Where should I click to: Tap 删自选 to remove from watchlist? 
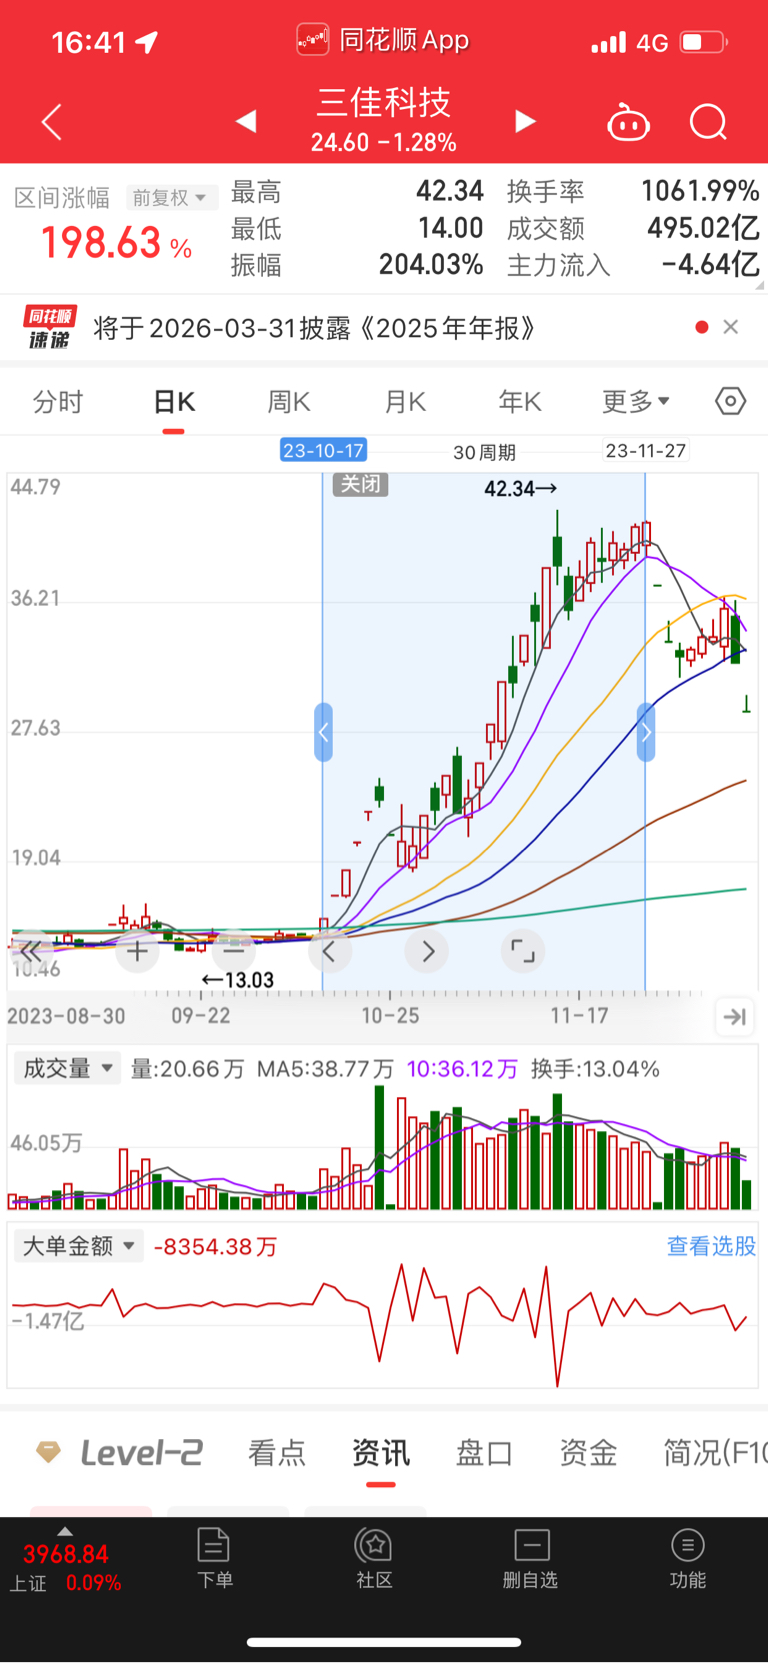point(531,1558)
